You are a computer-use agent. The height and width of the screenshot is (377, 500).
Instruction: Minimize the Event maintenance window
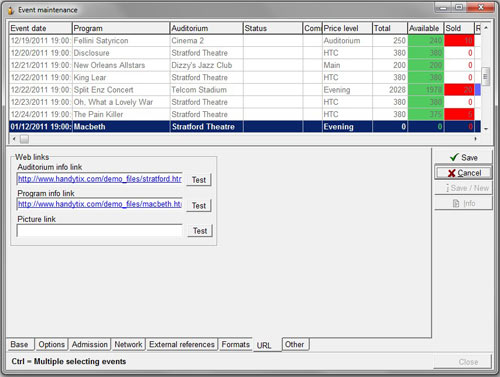point(443,7)
